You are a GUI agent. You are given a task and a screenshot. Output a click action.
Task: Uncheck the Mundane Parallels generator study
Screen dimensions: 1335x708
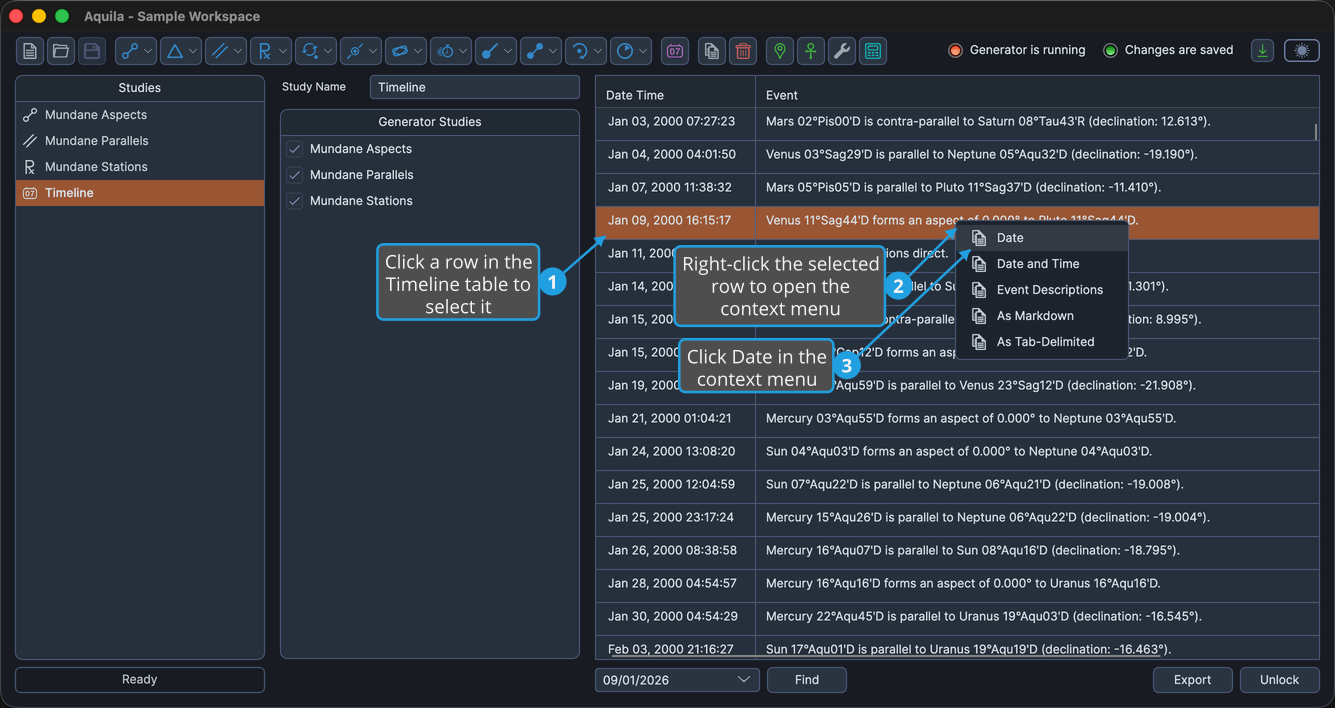point(295,175)
